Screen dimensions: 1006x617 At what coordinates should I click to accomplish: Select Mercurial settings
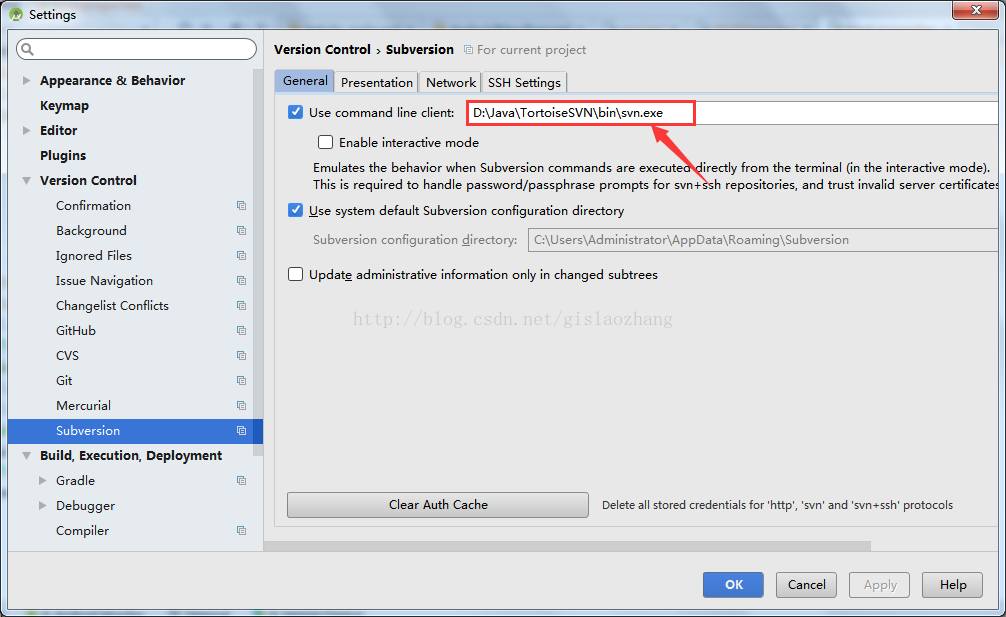[x=83, y=405]
